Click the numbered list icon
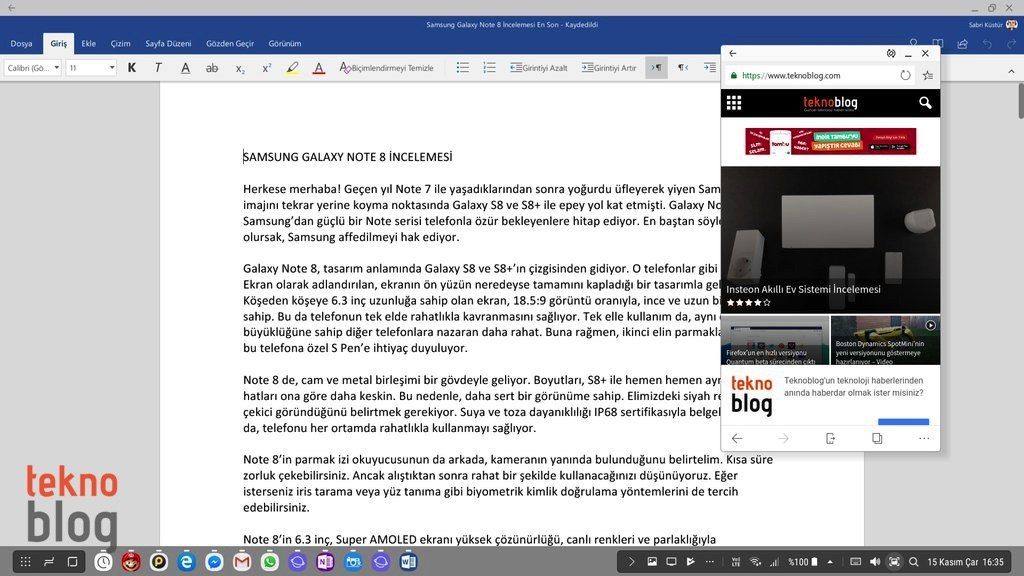 coord(489,68)
